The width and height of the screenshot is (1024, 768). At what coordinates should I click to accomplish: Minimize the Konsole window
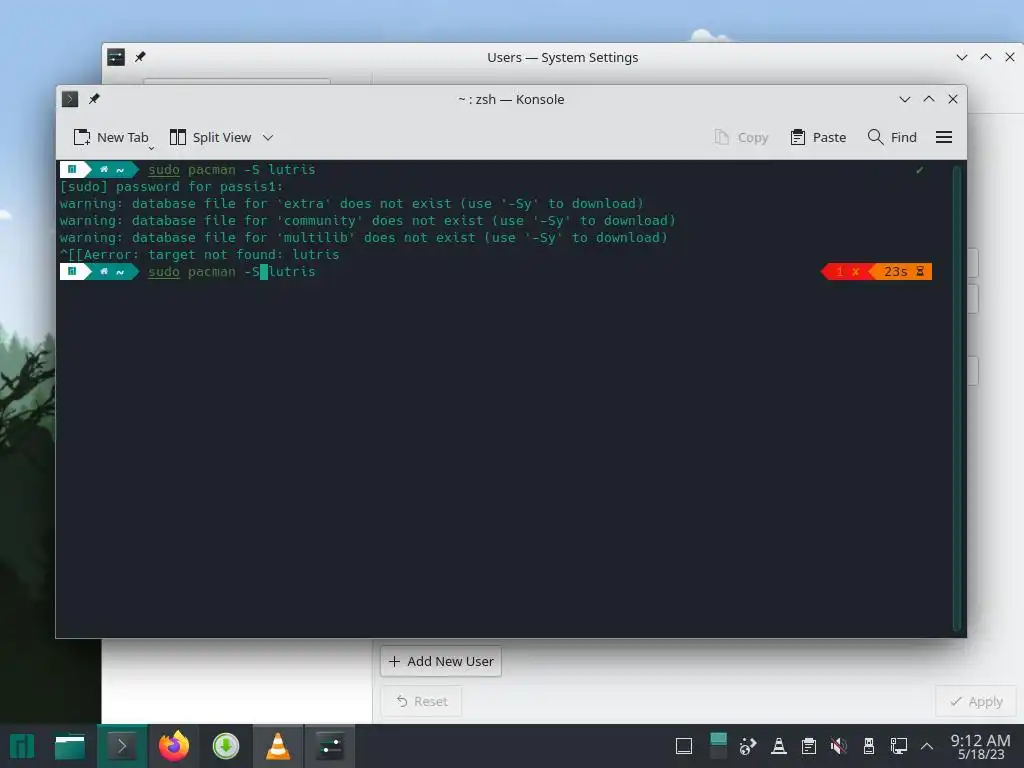[x=904, y=99]
